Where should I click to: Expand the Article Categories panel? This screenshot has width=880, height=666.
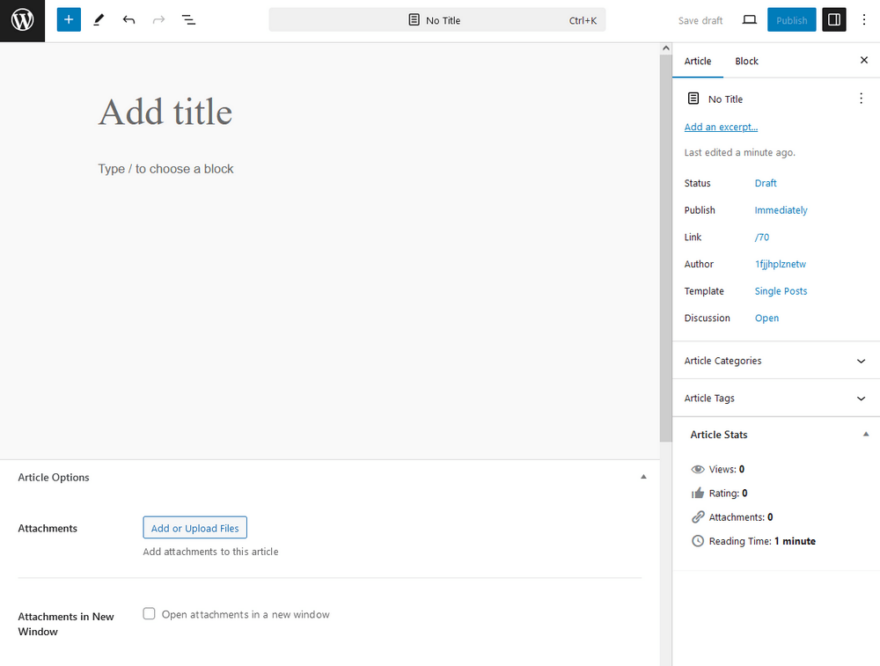(x=858, y=360)
